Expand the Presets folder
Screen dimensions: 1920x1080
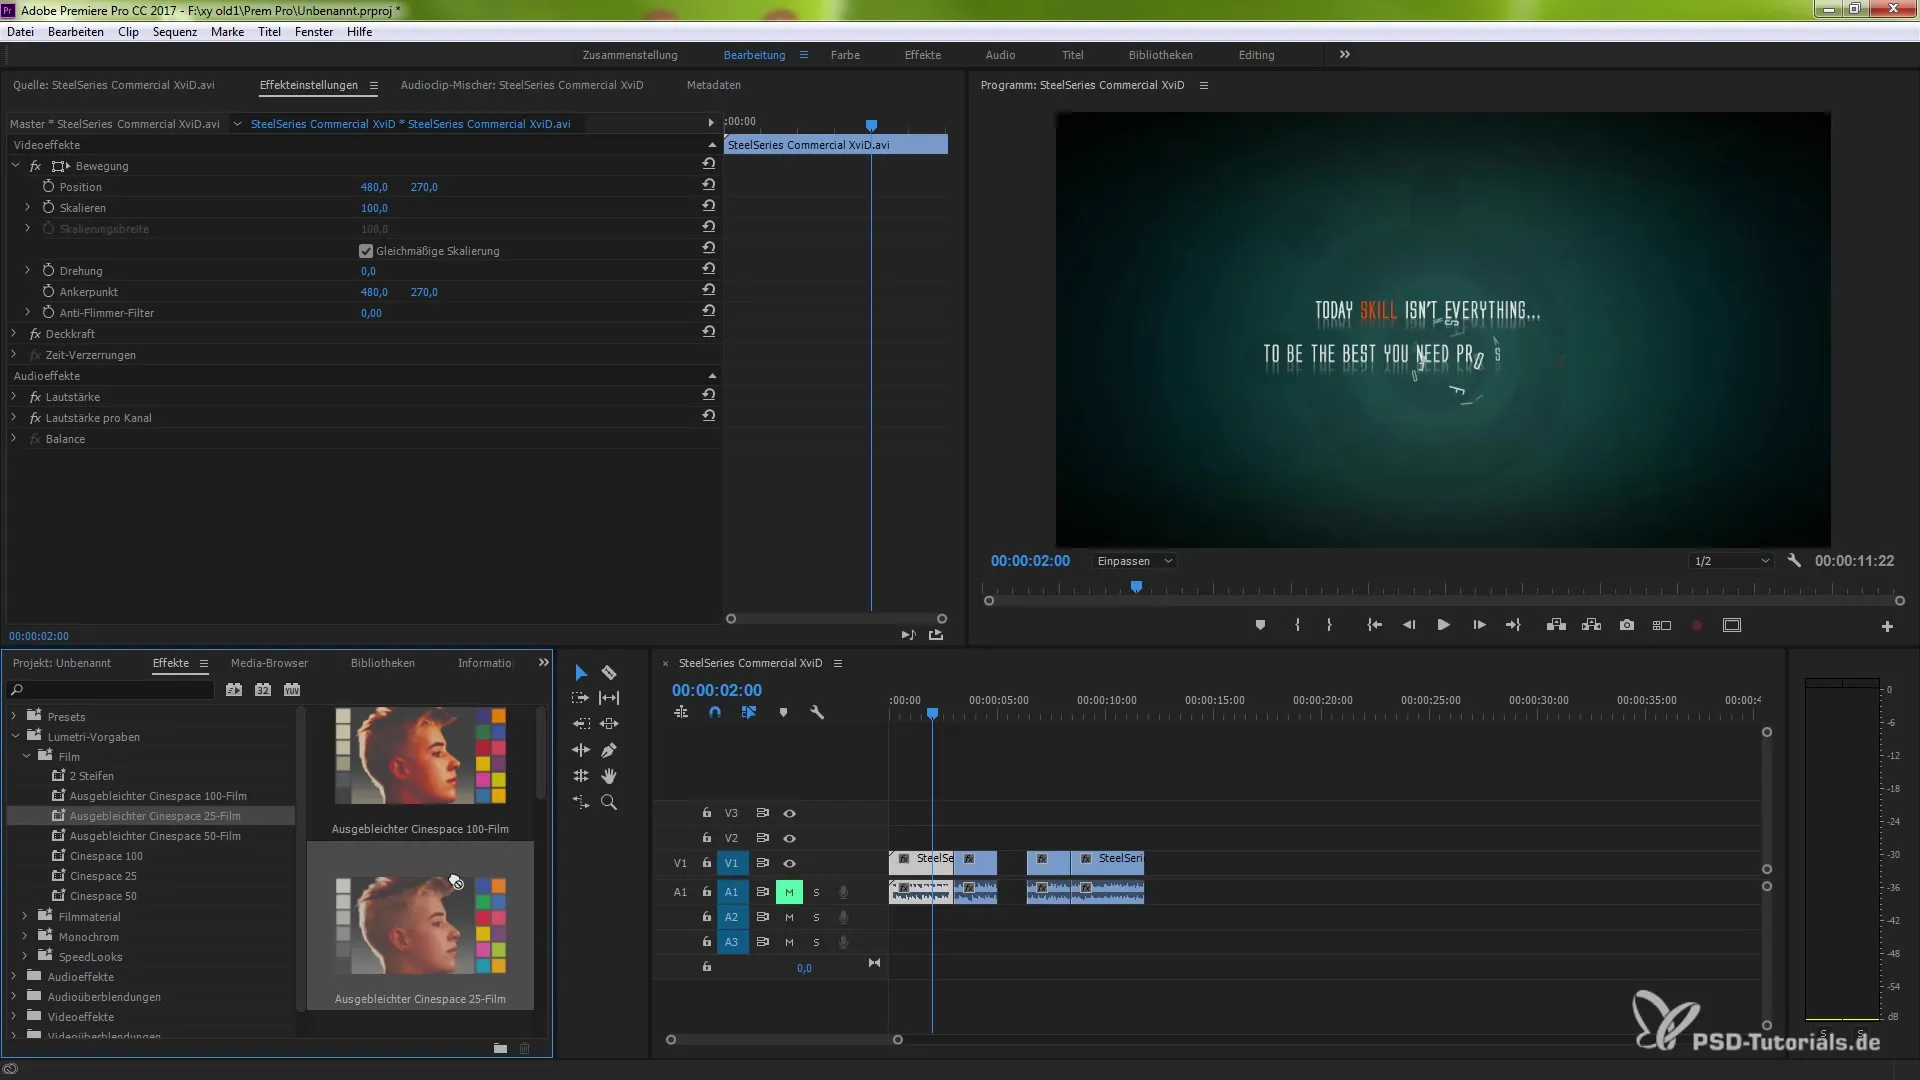pyautogui.click(x=14, y=716)
